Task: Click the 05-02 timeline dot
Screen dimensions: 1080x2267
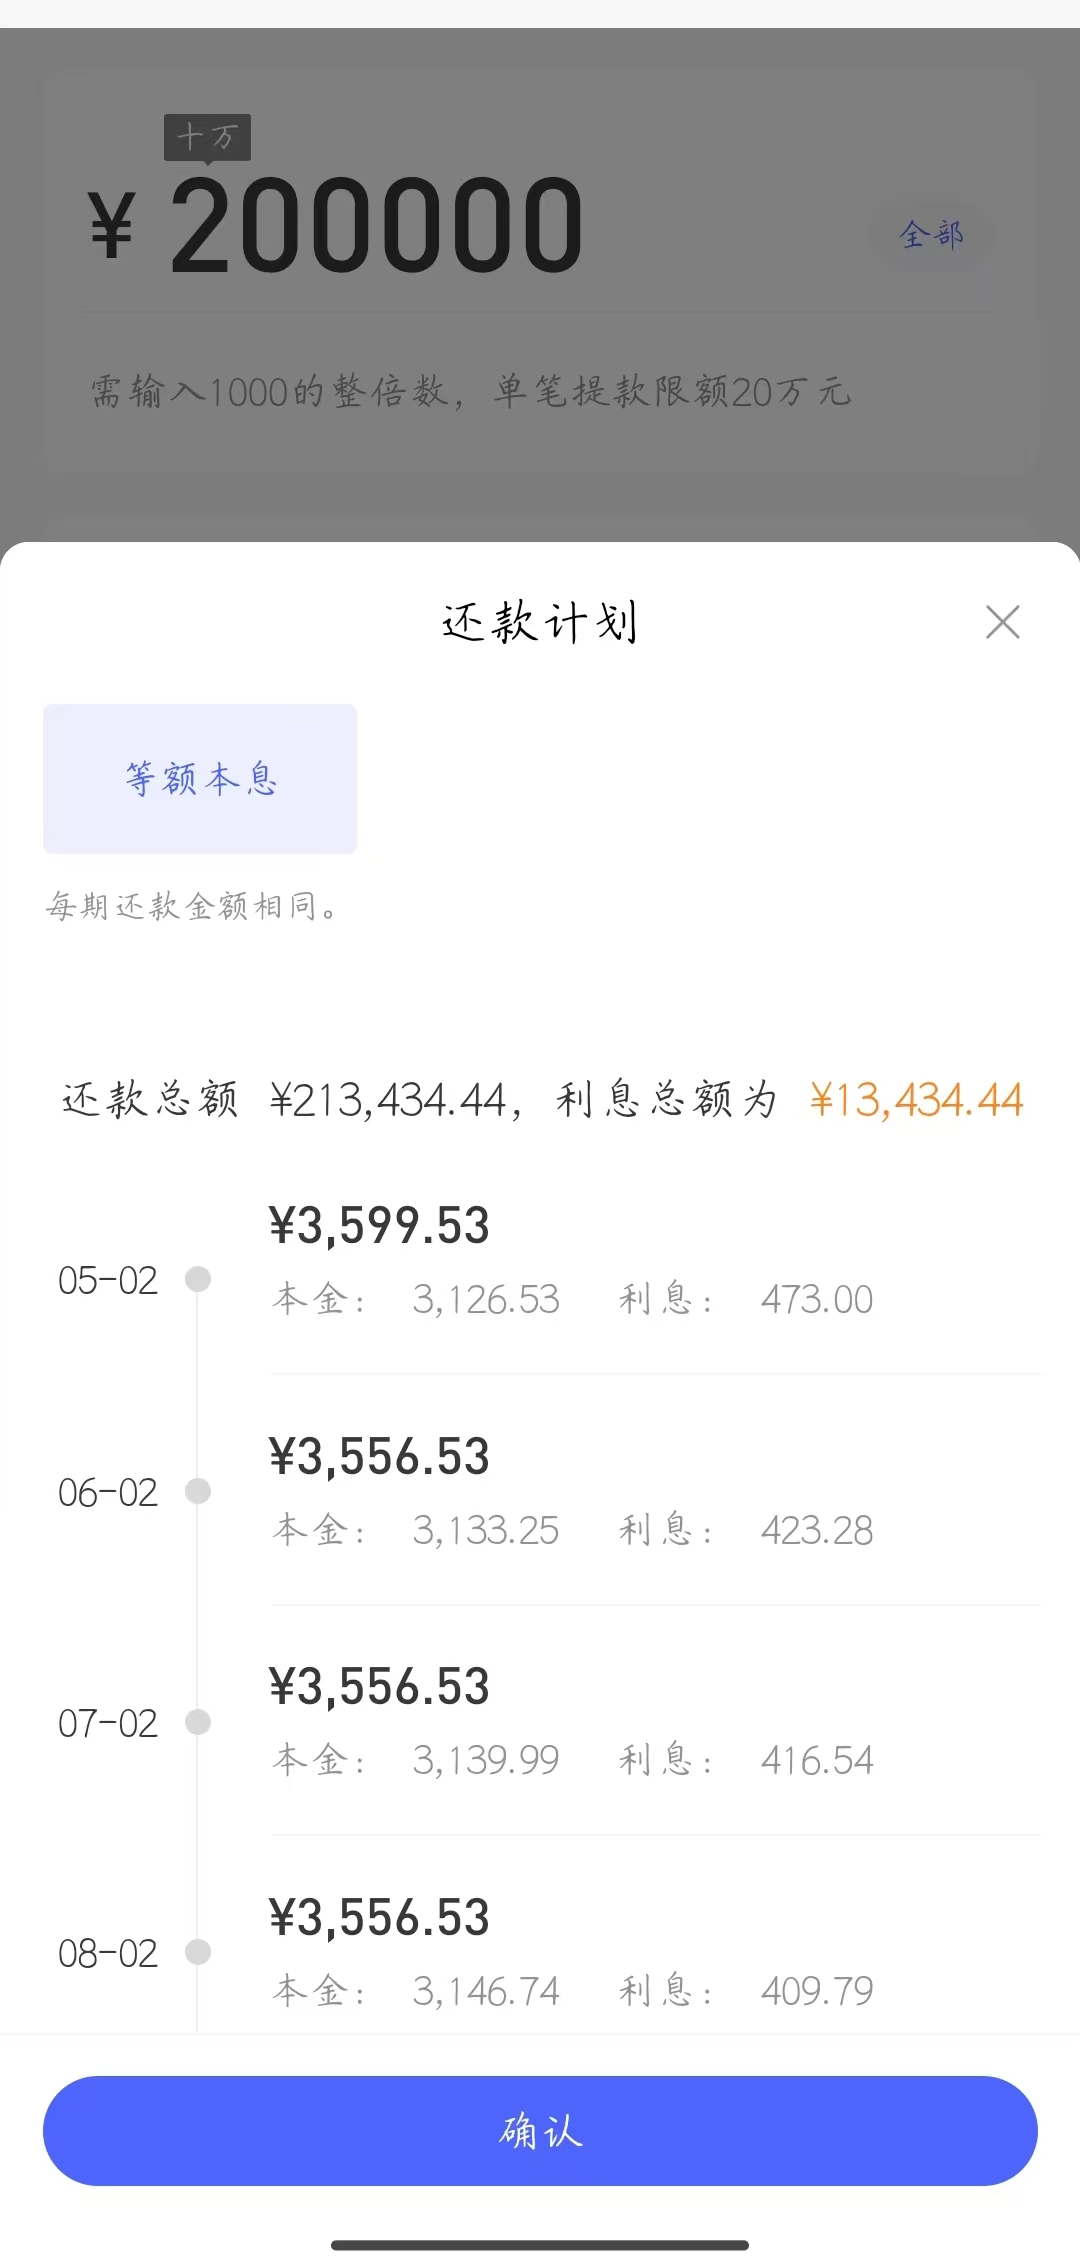Action: (x=198, y=1279)
